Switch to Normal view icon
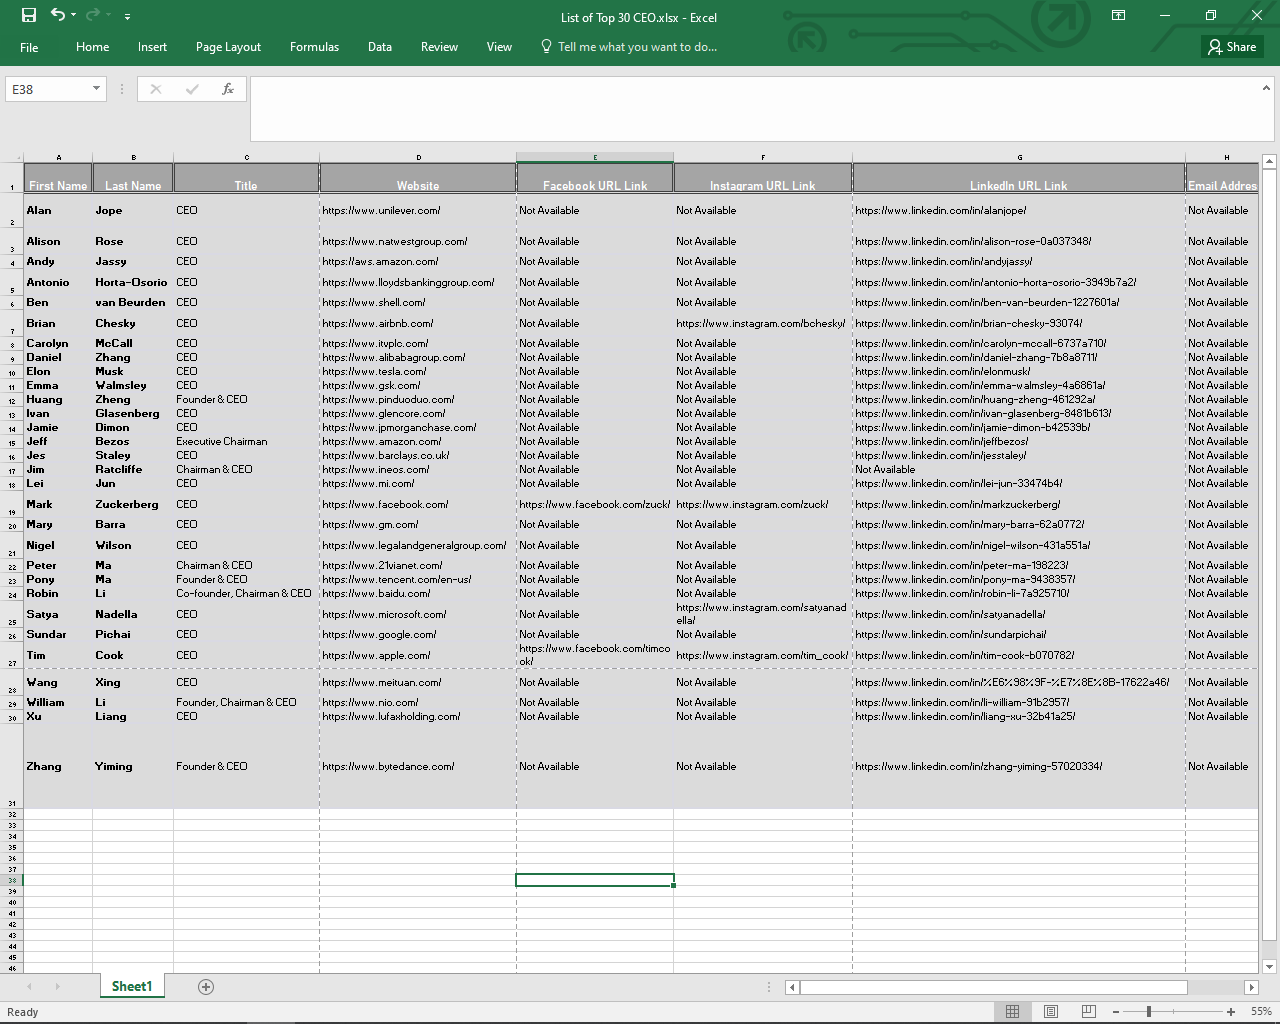1280x1024 pixels. click(x=1012, y=1012)
